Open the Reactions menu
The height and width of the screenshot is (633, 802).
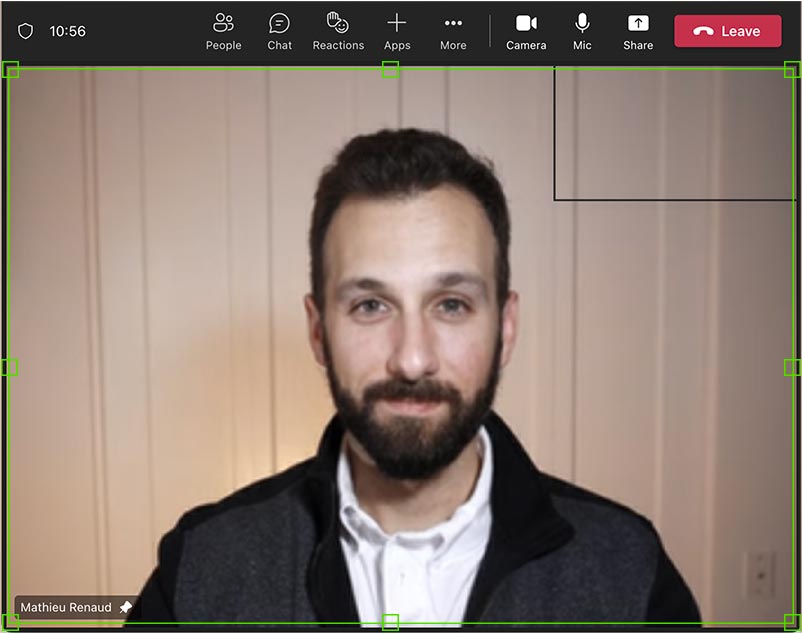click(338, 32)
